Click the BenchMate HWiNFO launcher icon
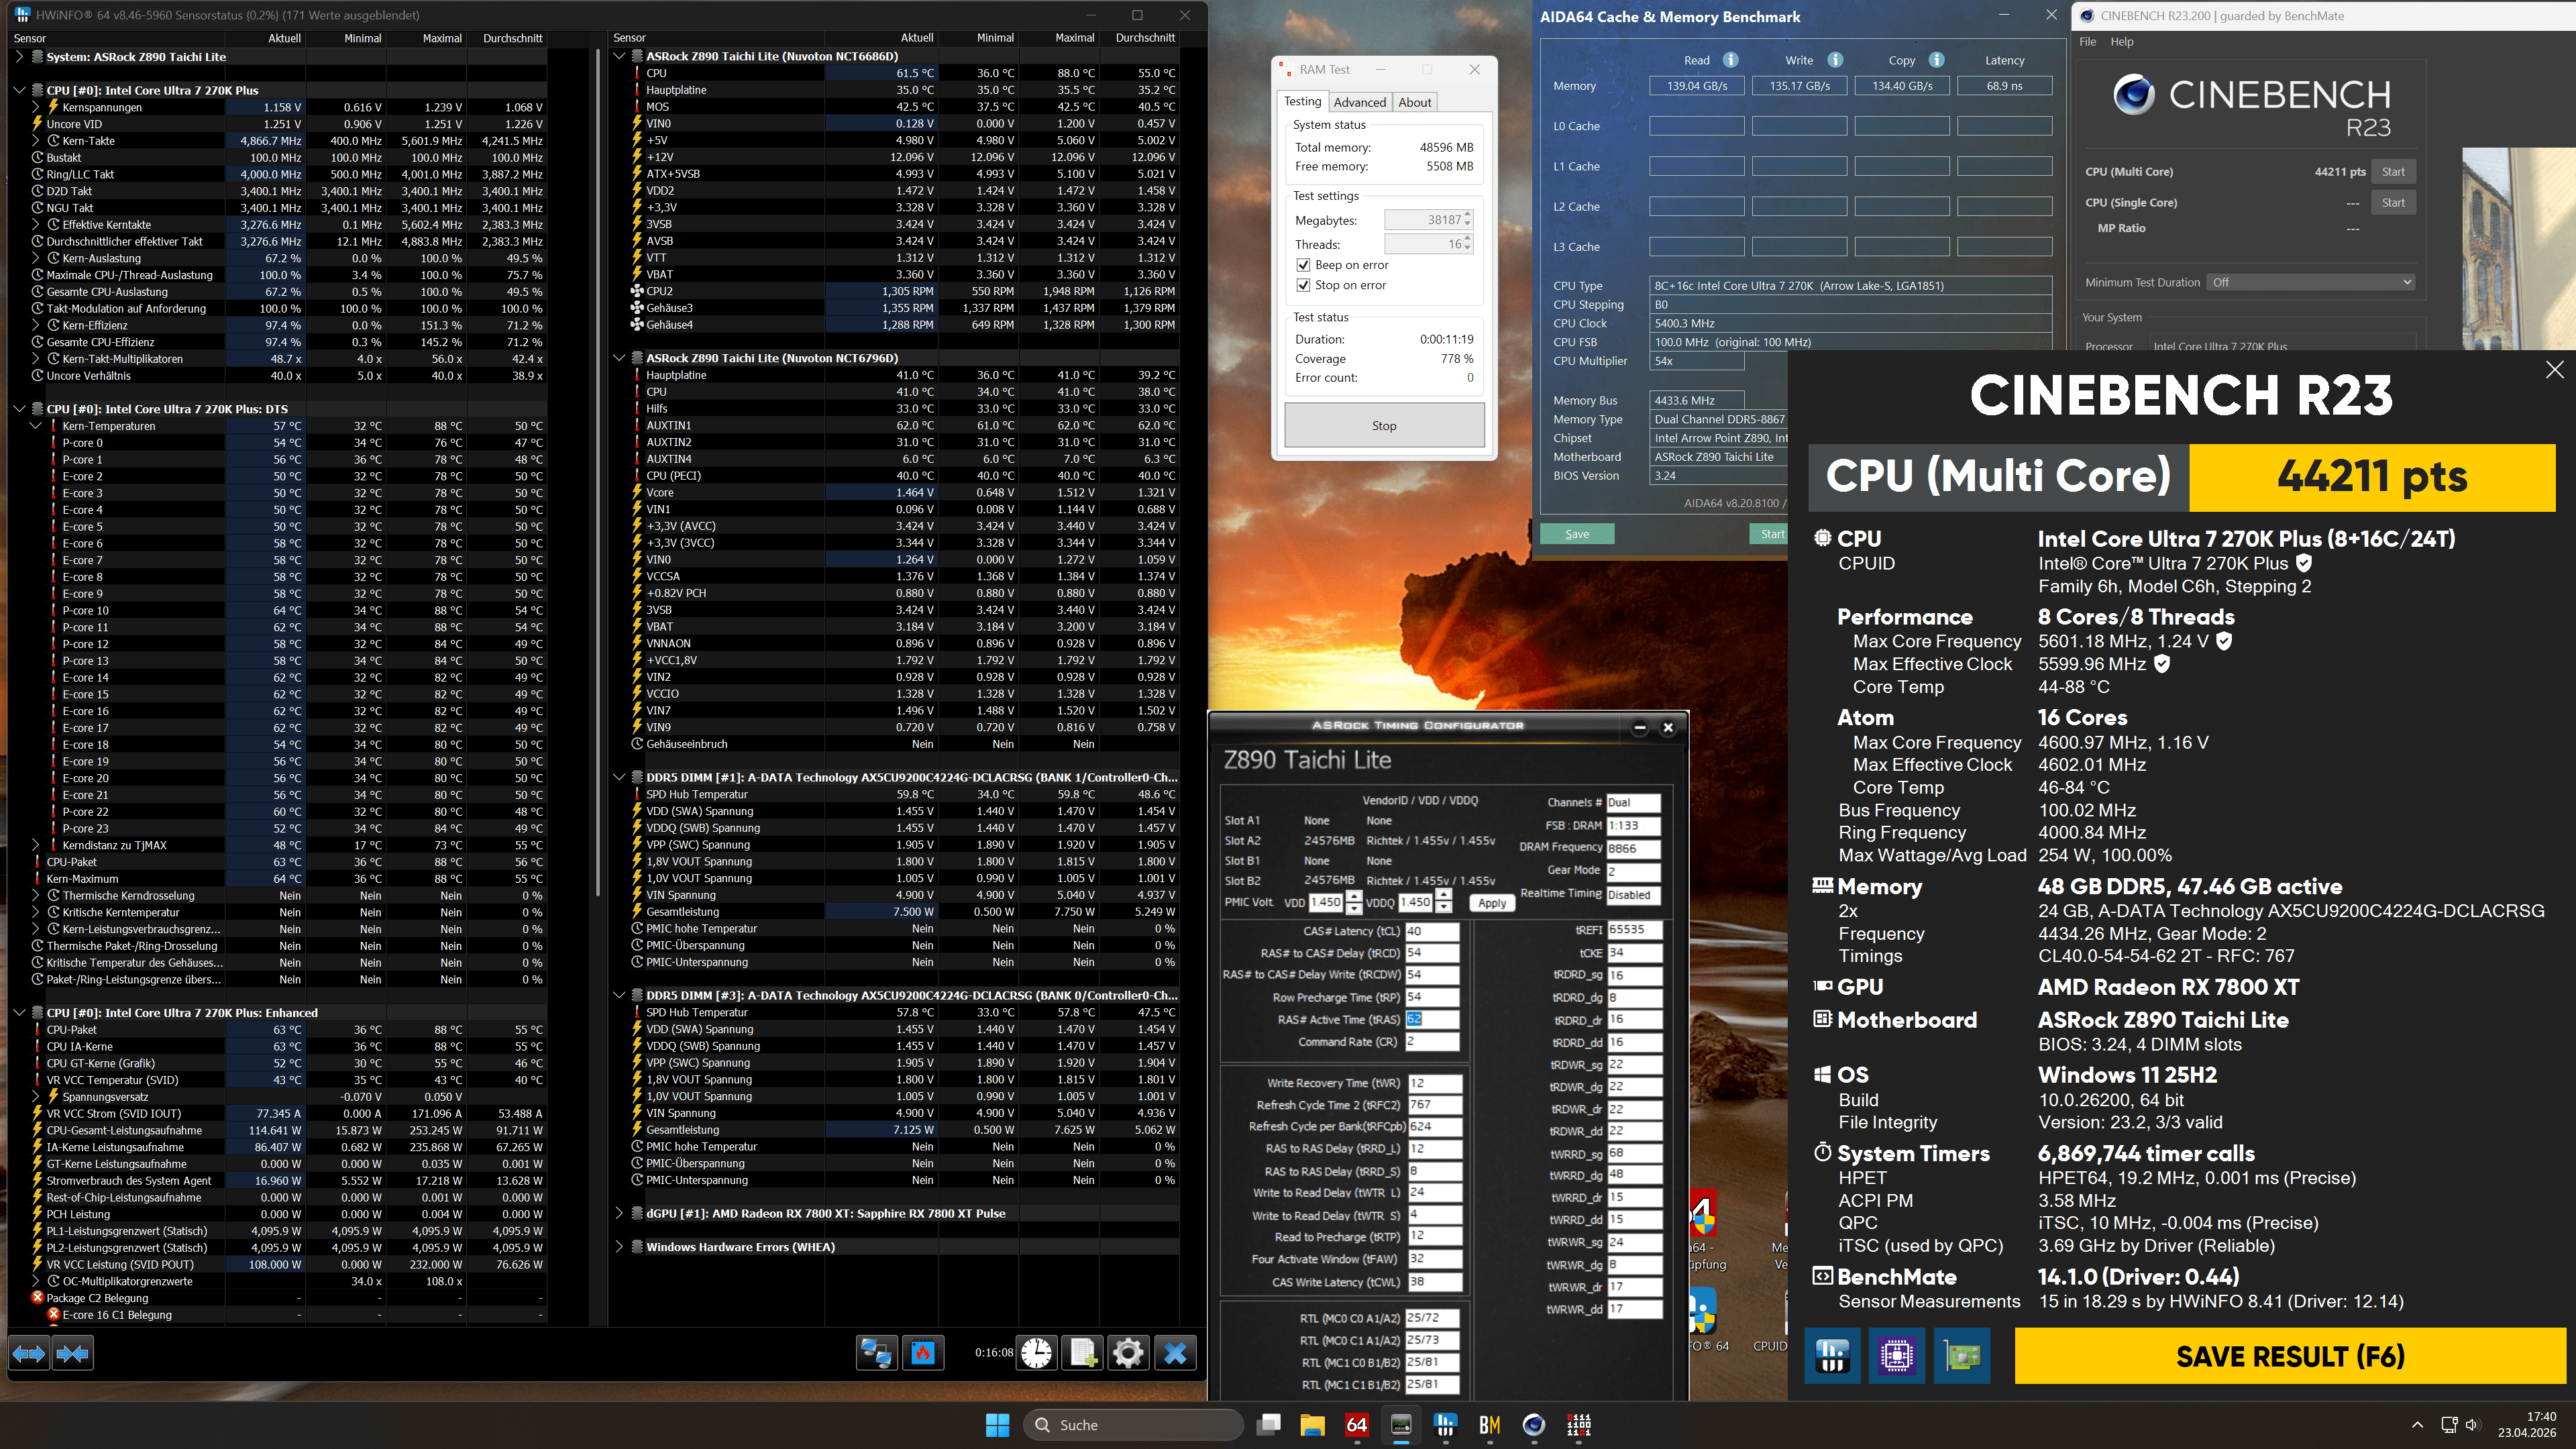The image size is (2576, 1449). [x=1832, y=1356]
